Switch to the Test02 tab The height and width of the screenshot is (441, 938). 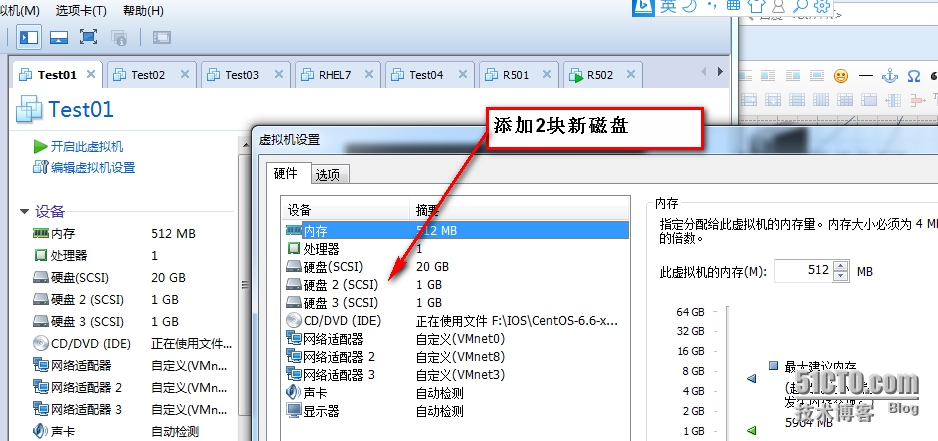[x=151, y=75]
